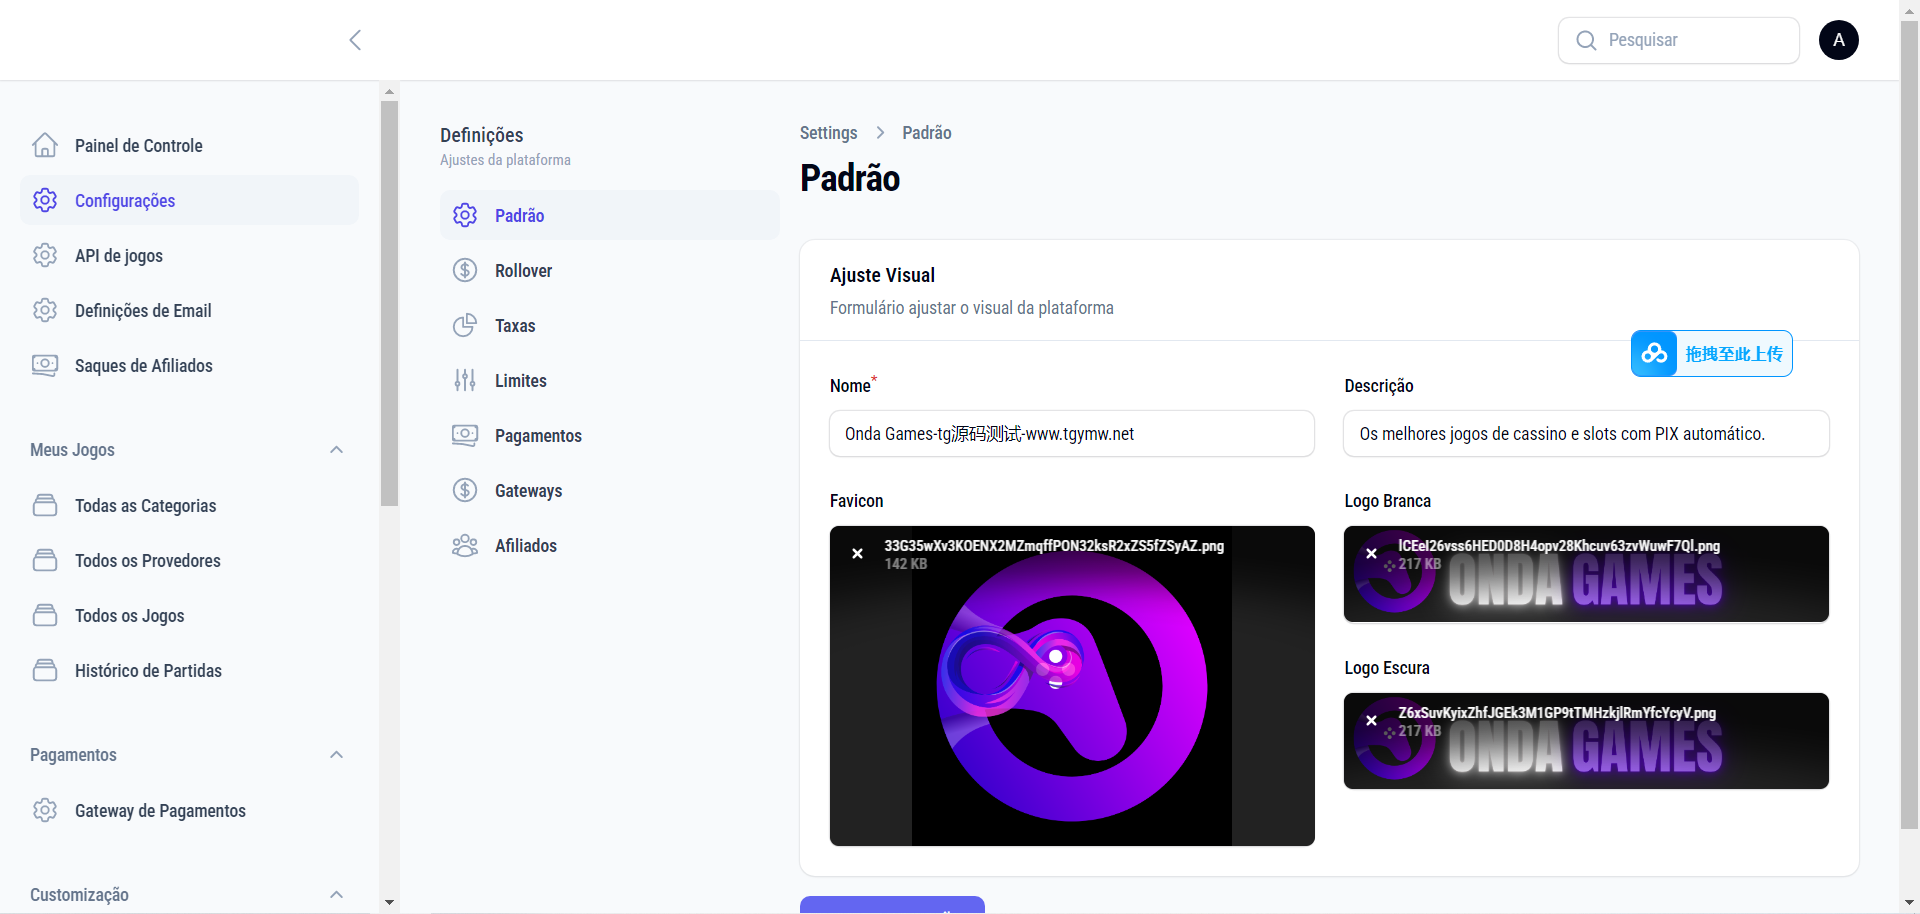The height and width of the screenshot is (914, 1920).
Task: Click the back arrow in the header
Action: (355, 40)
